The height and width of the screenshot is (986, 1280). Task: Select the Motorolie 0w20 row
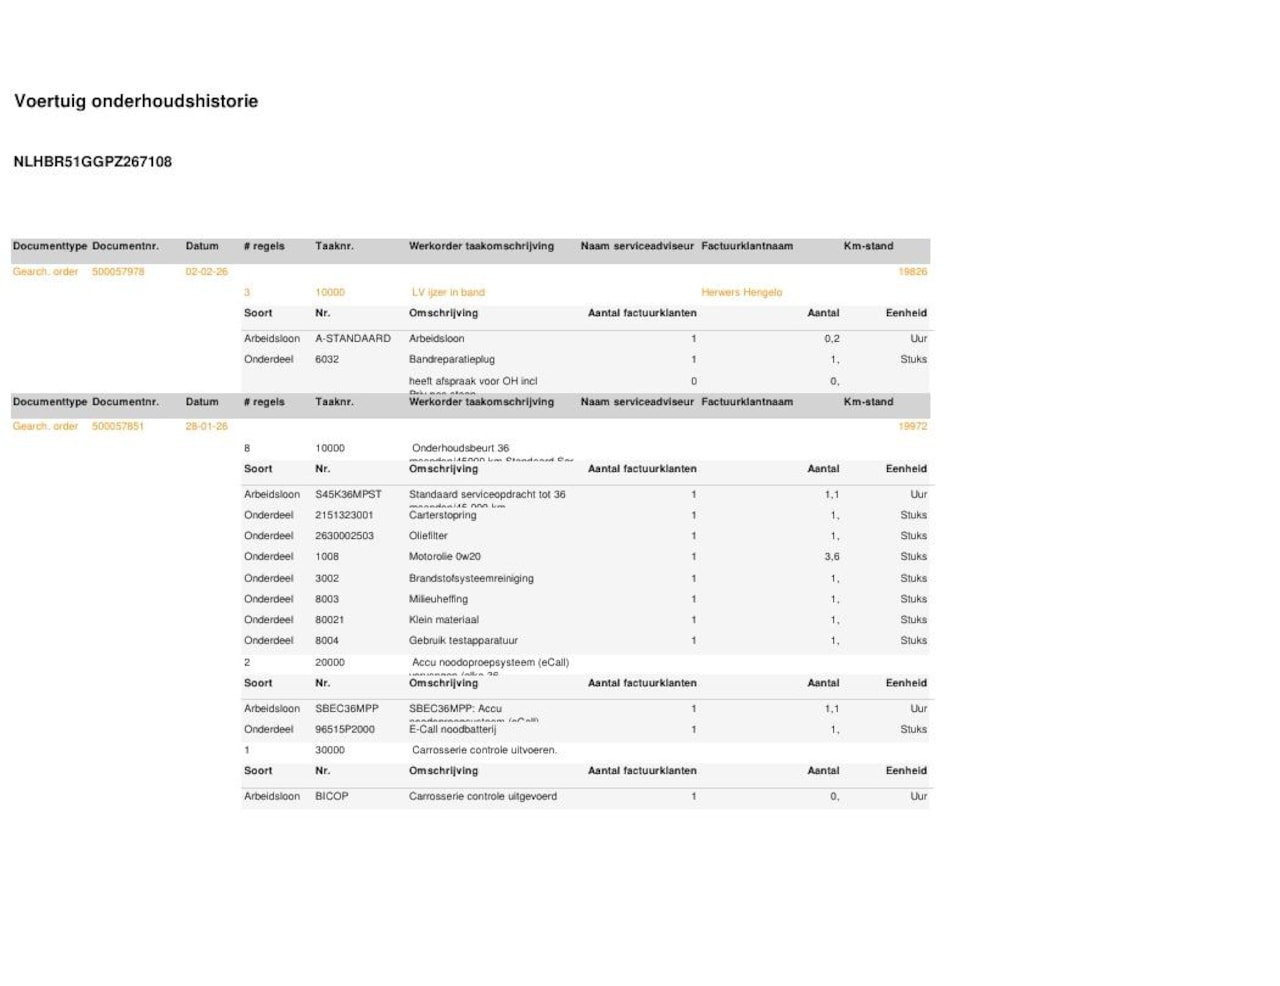click(x=586, y=557)
